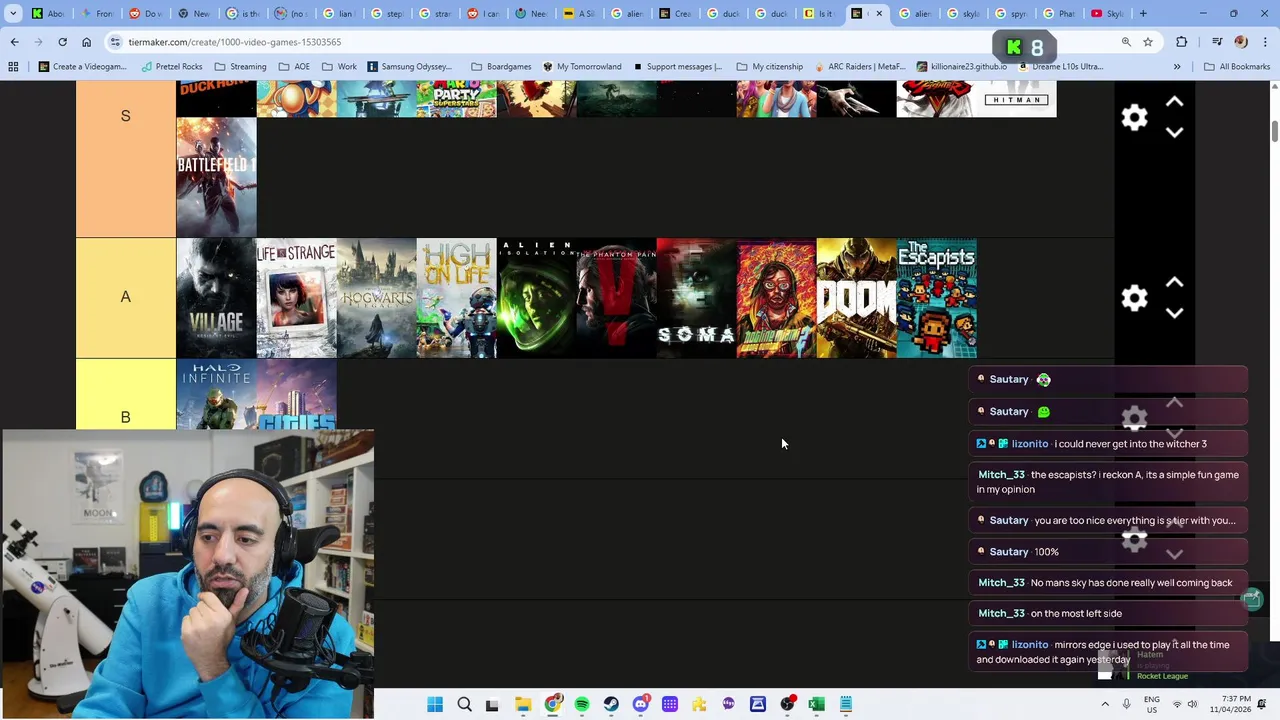Move A tier row up

point(1175,283)
